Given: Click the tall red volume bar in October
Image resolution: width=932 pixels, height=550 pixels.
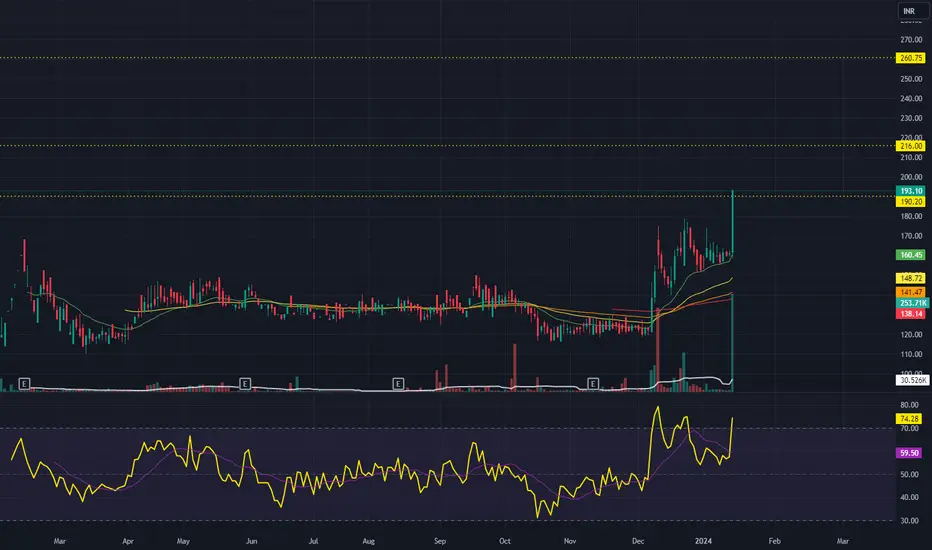Looking at the screenshot, I should coord(515,367).
